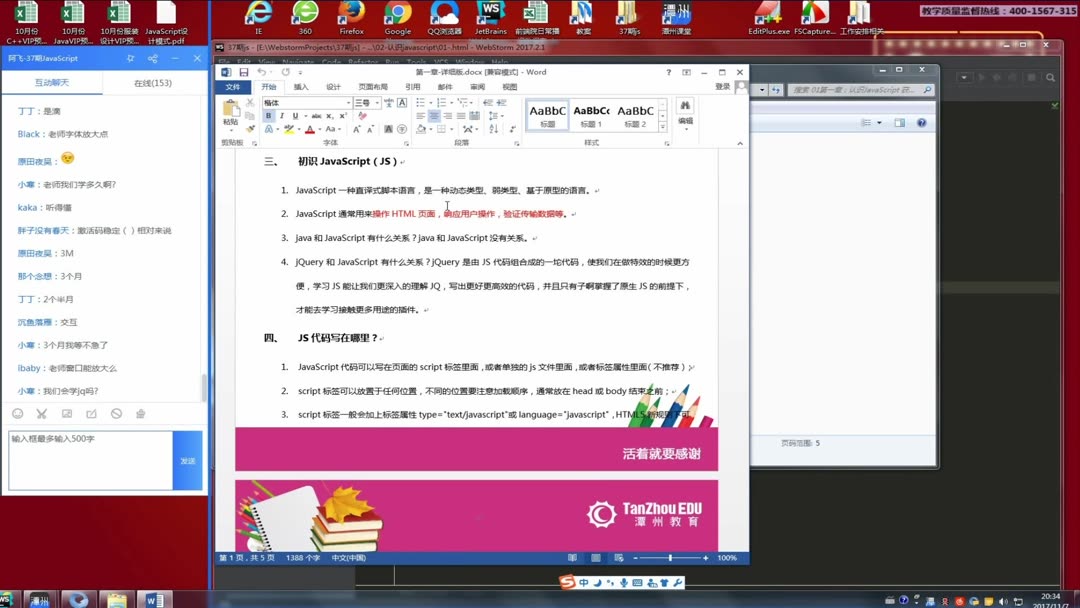1080x608 pixels.
Task: Toggle italic formatting with the I icon
Action: coord(282,115)
